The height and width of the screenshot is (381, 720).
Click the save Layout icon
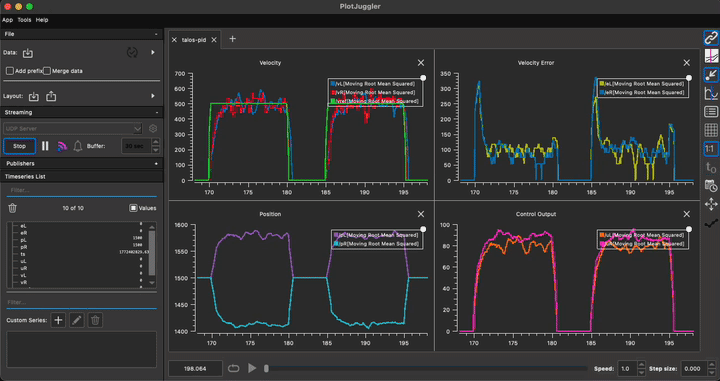(51, 96)
